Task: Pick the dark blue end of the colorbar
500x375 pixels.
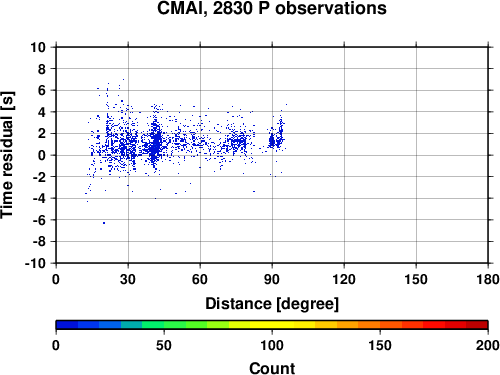Action: (67, 325)
